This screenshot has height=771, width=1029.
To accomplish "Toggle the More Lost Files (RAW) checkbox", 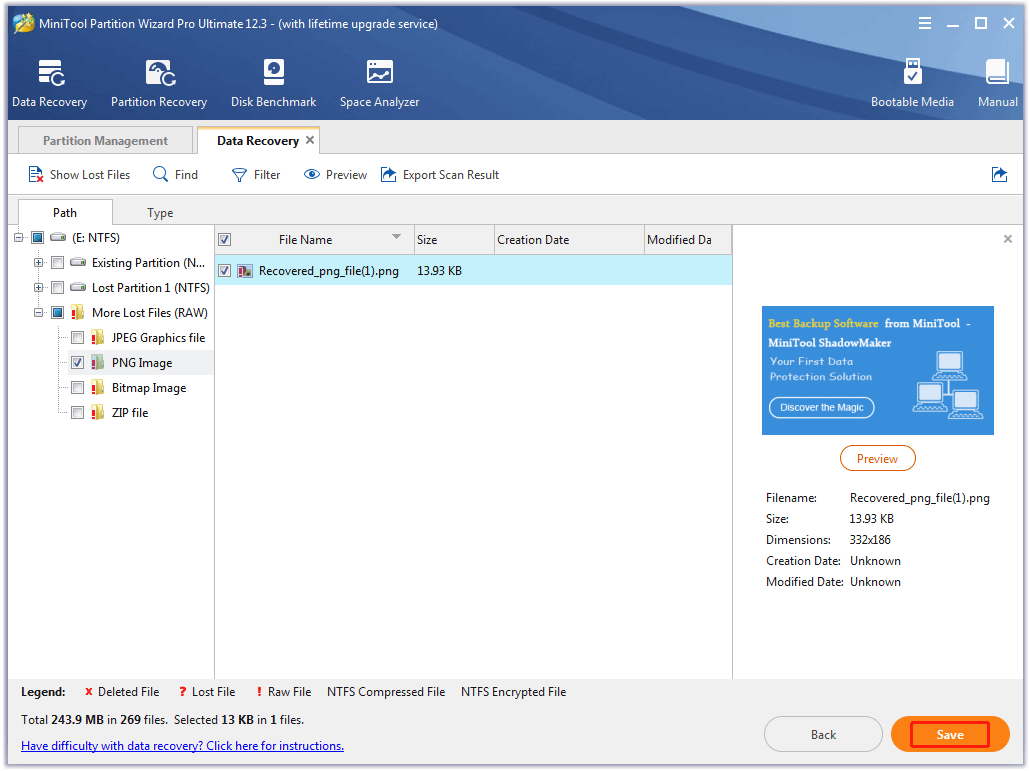I will click(58, 312).
